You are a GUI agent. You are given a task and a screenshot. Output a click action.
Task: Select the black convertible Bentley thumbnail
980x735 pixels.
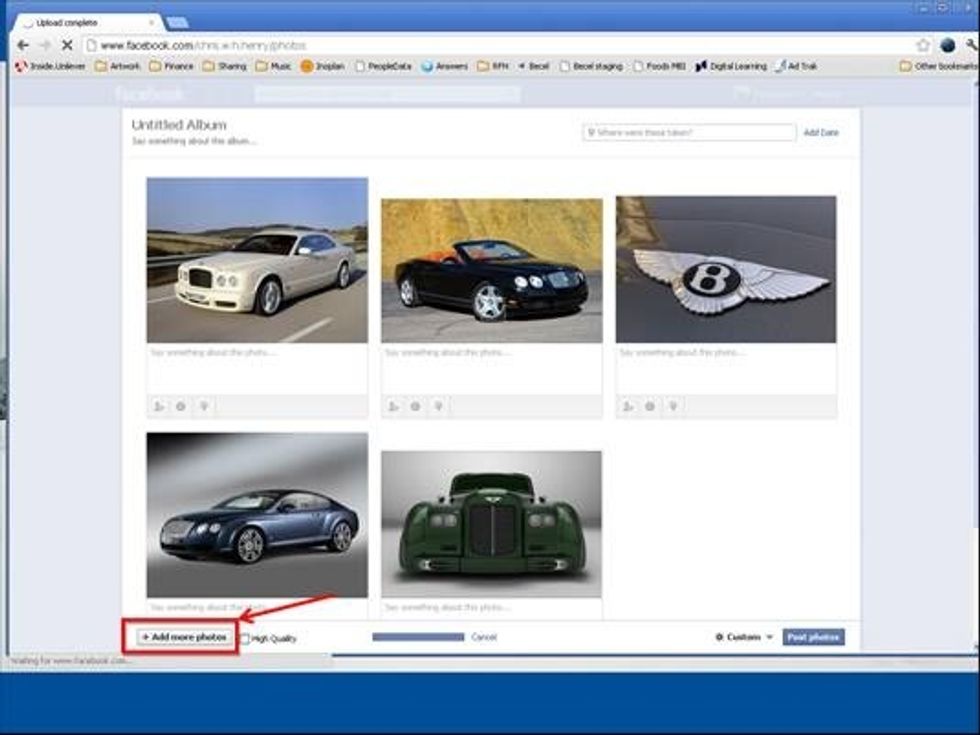[x=492, y=271]
